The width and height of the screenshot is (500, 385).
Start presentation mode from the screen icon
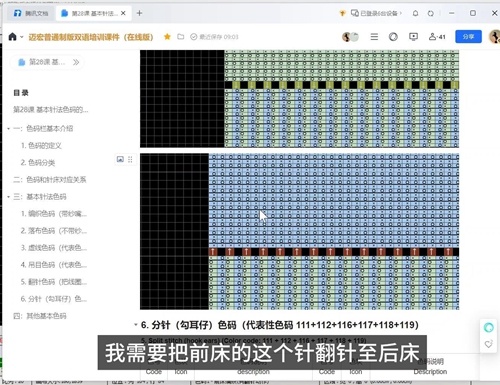[x=413, y=37]
